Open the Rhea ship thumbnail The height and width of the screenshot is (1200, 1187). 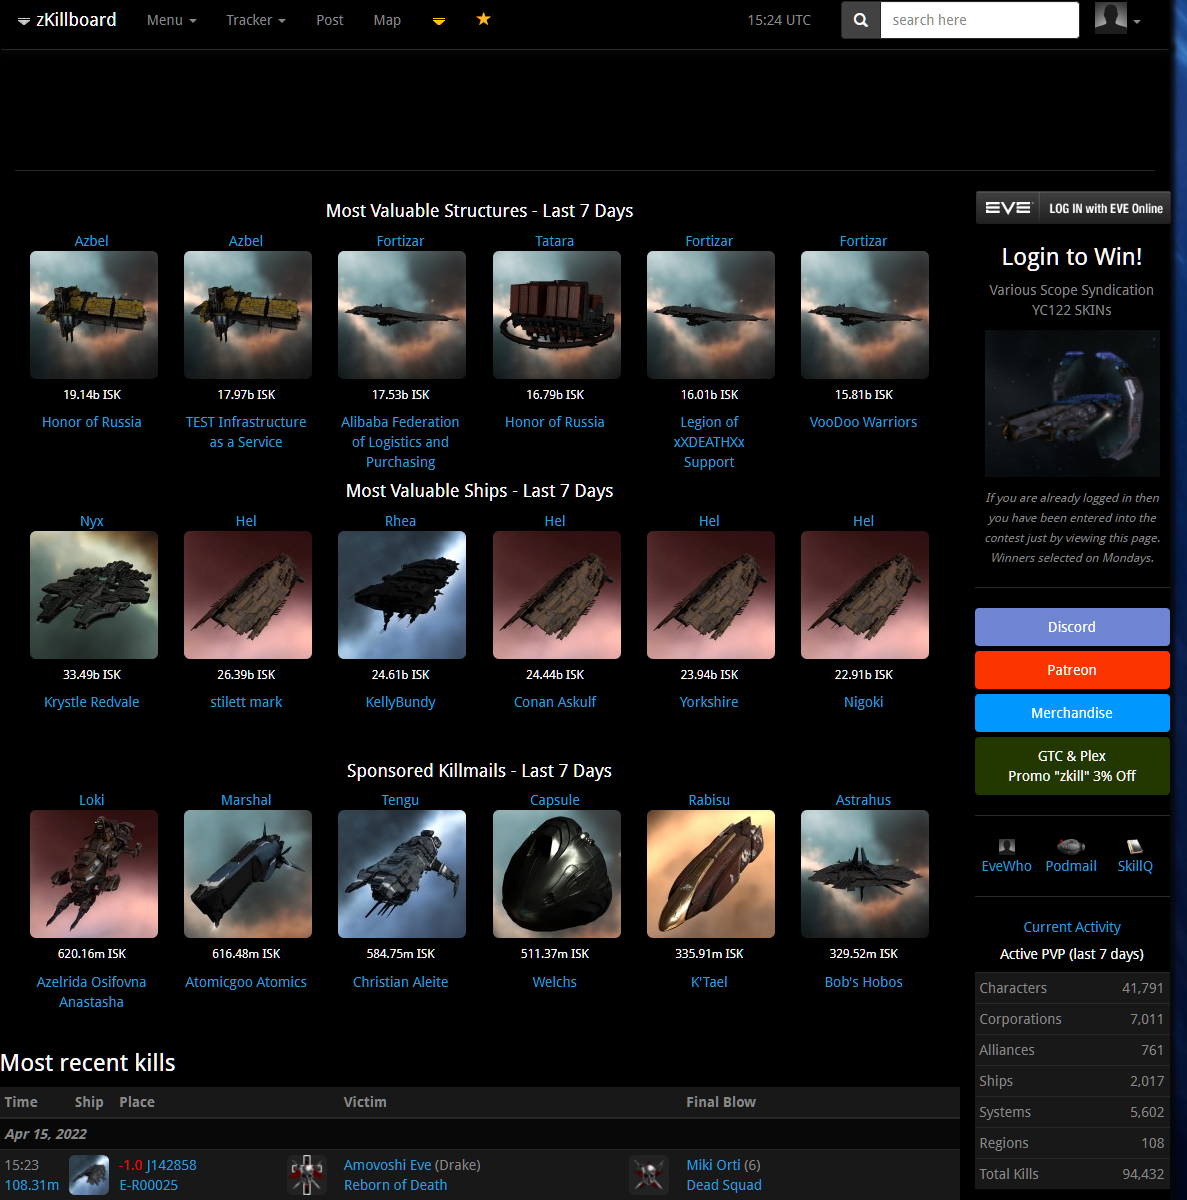point(402,595)
